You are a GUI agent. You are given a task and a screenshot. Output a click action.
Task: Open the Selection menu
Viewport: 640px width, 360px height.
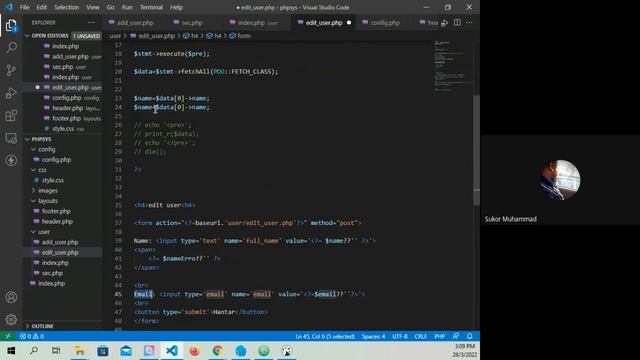[67, 7]
